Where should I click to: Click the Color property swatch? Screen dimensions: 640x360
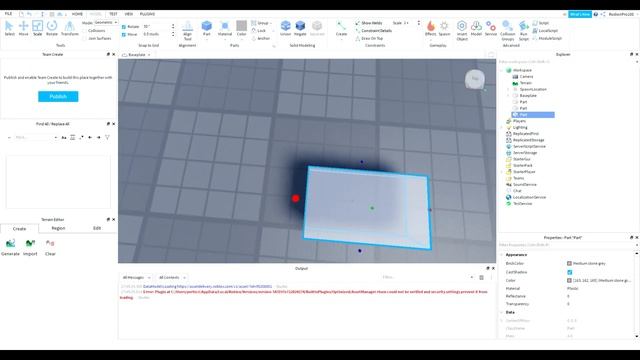(x=569, y=281)
